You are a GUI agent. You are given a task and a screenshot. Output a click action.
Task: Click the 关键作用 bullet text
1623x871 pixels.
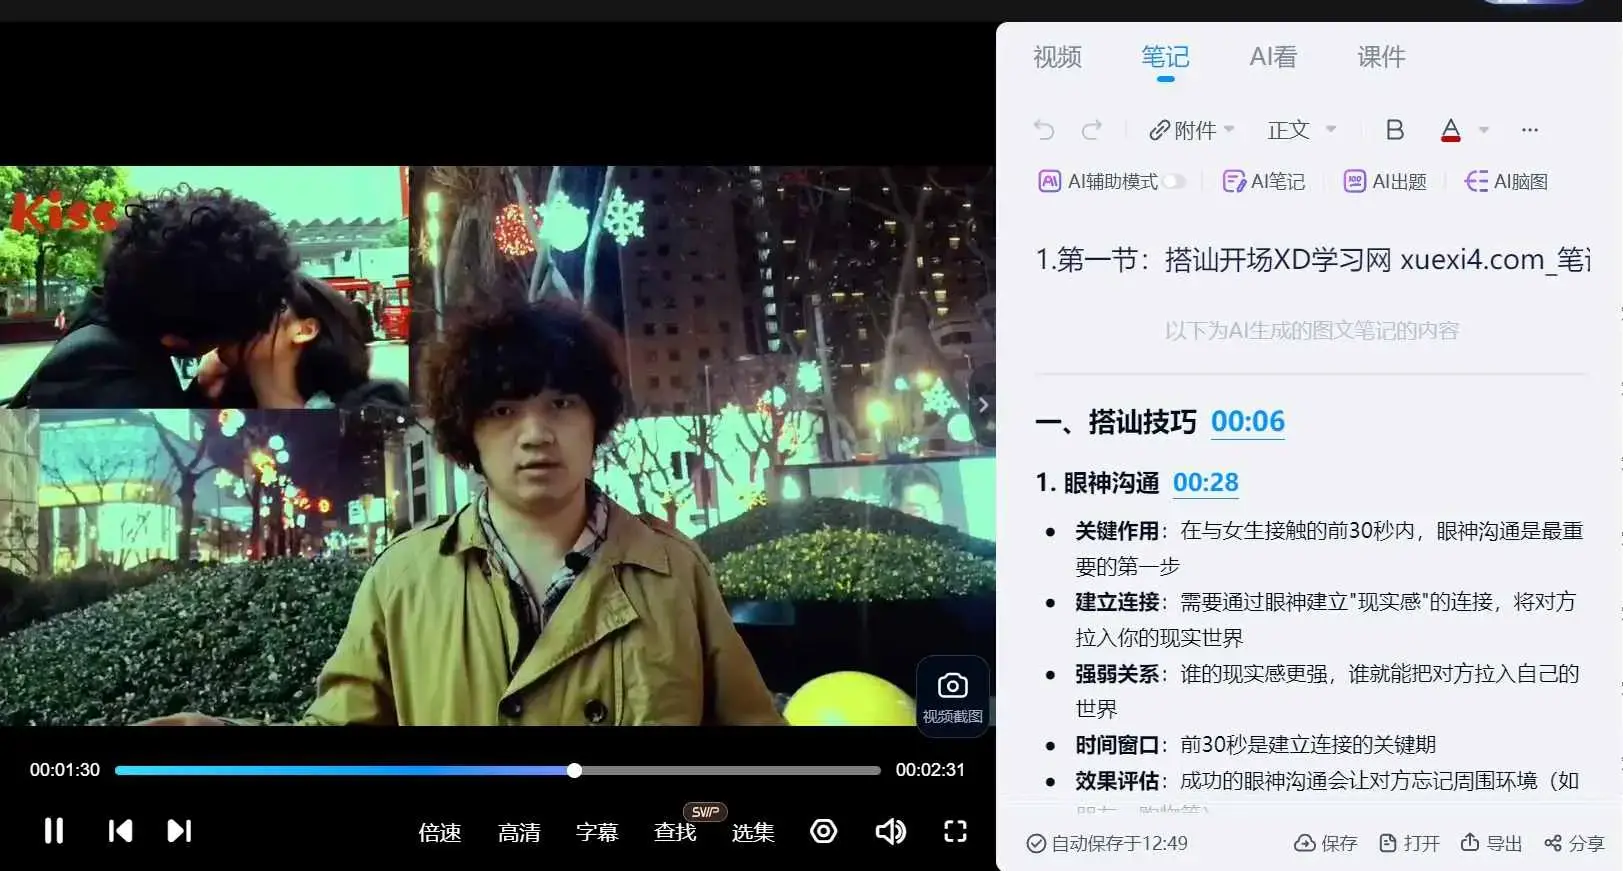(x=1117, y=531)
